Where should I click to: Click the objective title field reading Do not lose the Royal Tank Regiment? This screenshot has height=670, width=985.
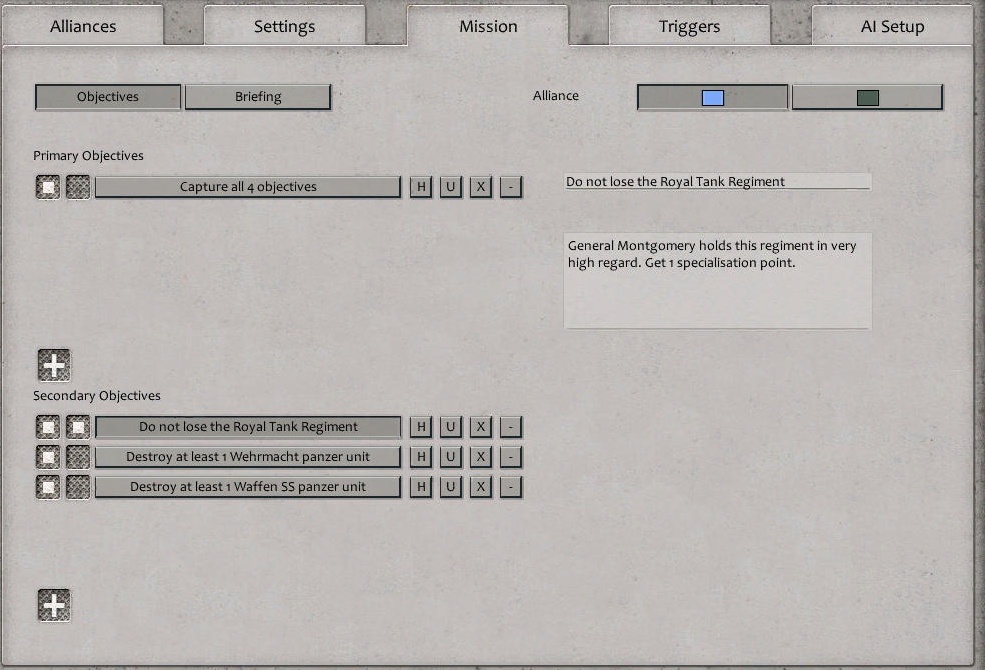(718, 181)
